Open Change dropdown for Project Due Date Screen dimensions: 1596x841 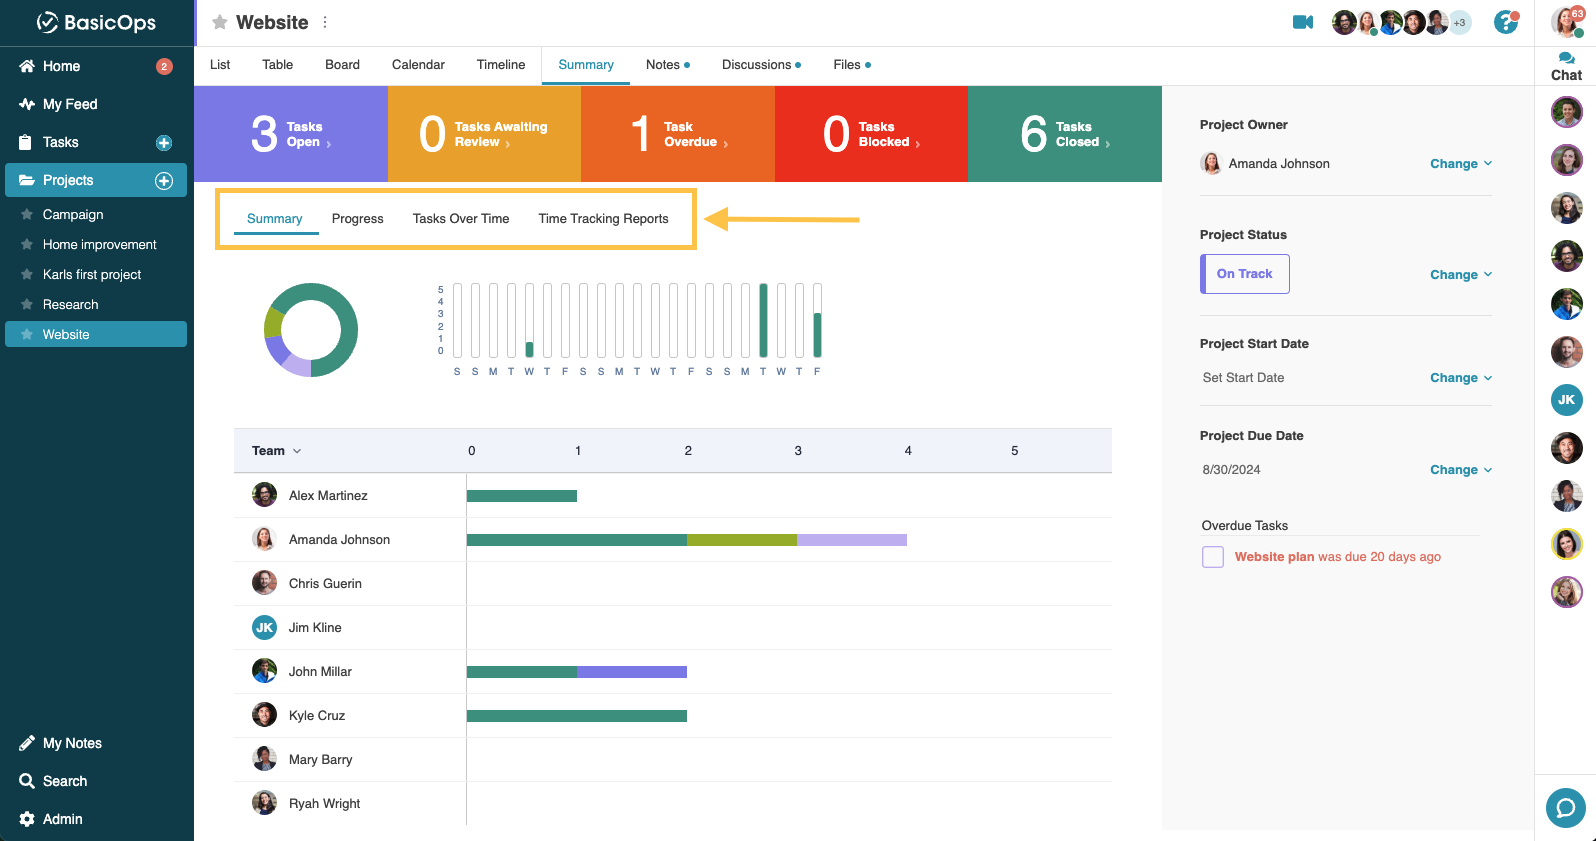[1460, 470]
